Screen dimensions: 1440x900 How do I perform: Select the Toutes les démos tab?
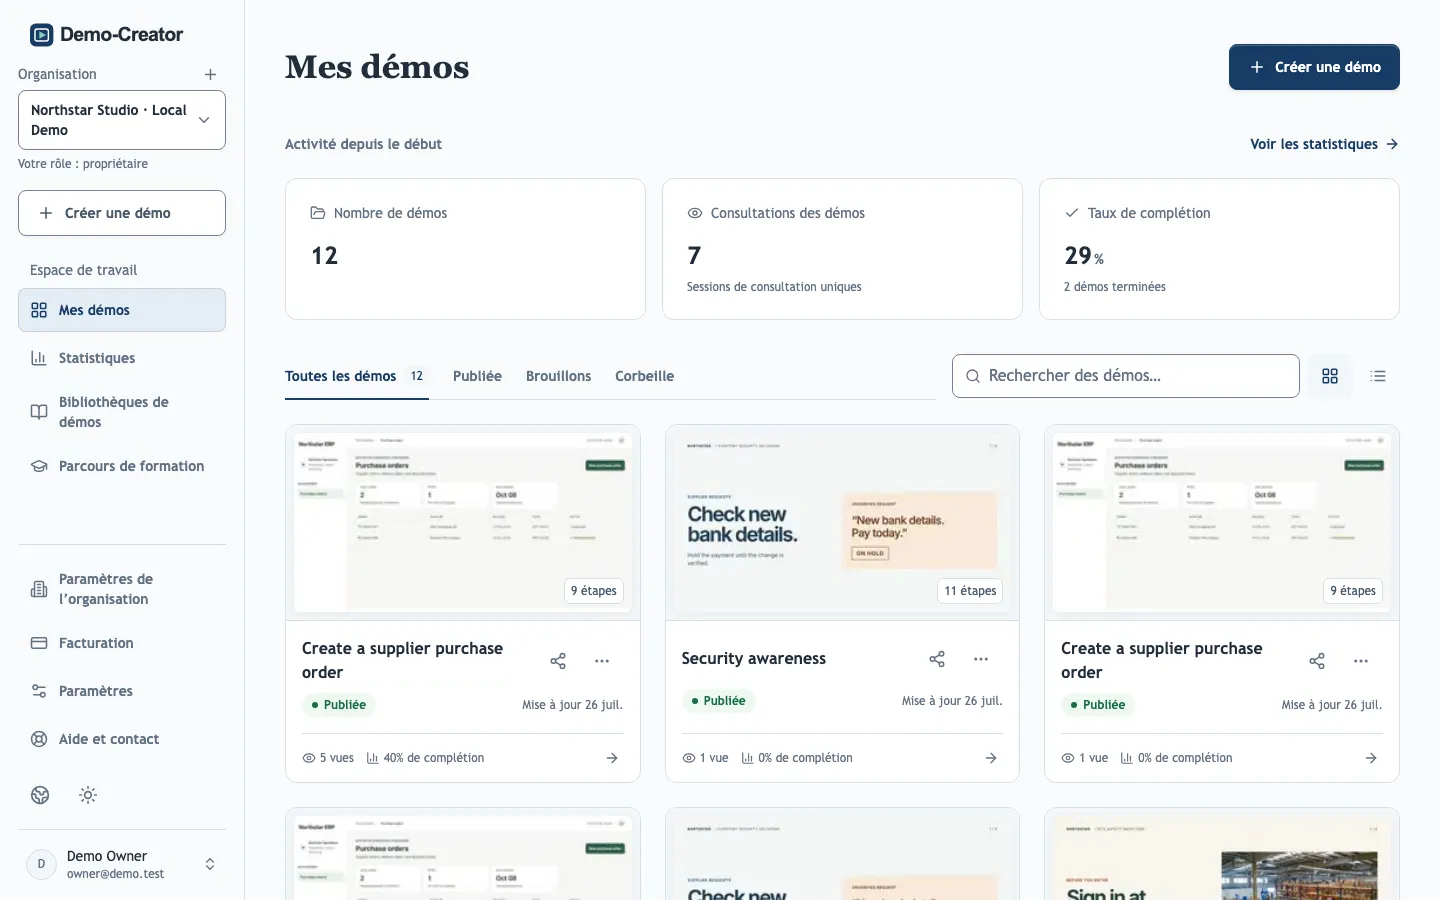pos(356,376)
